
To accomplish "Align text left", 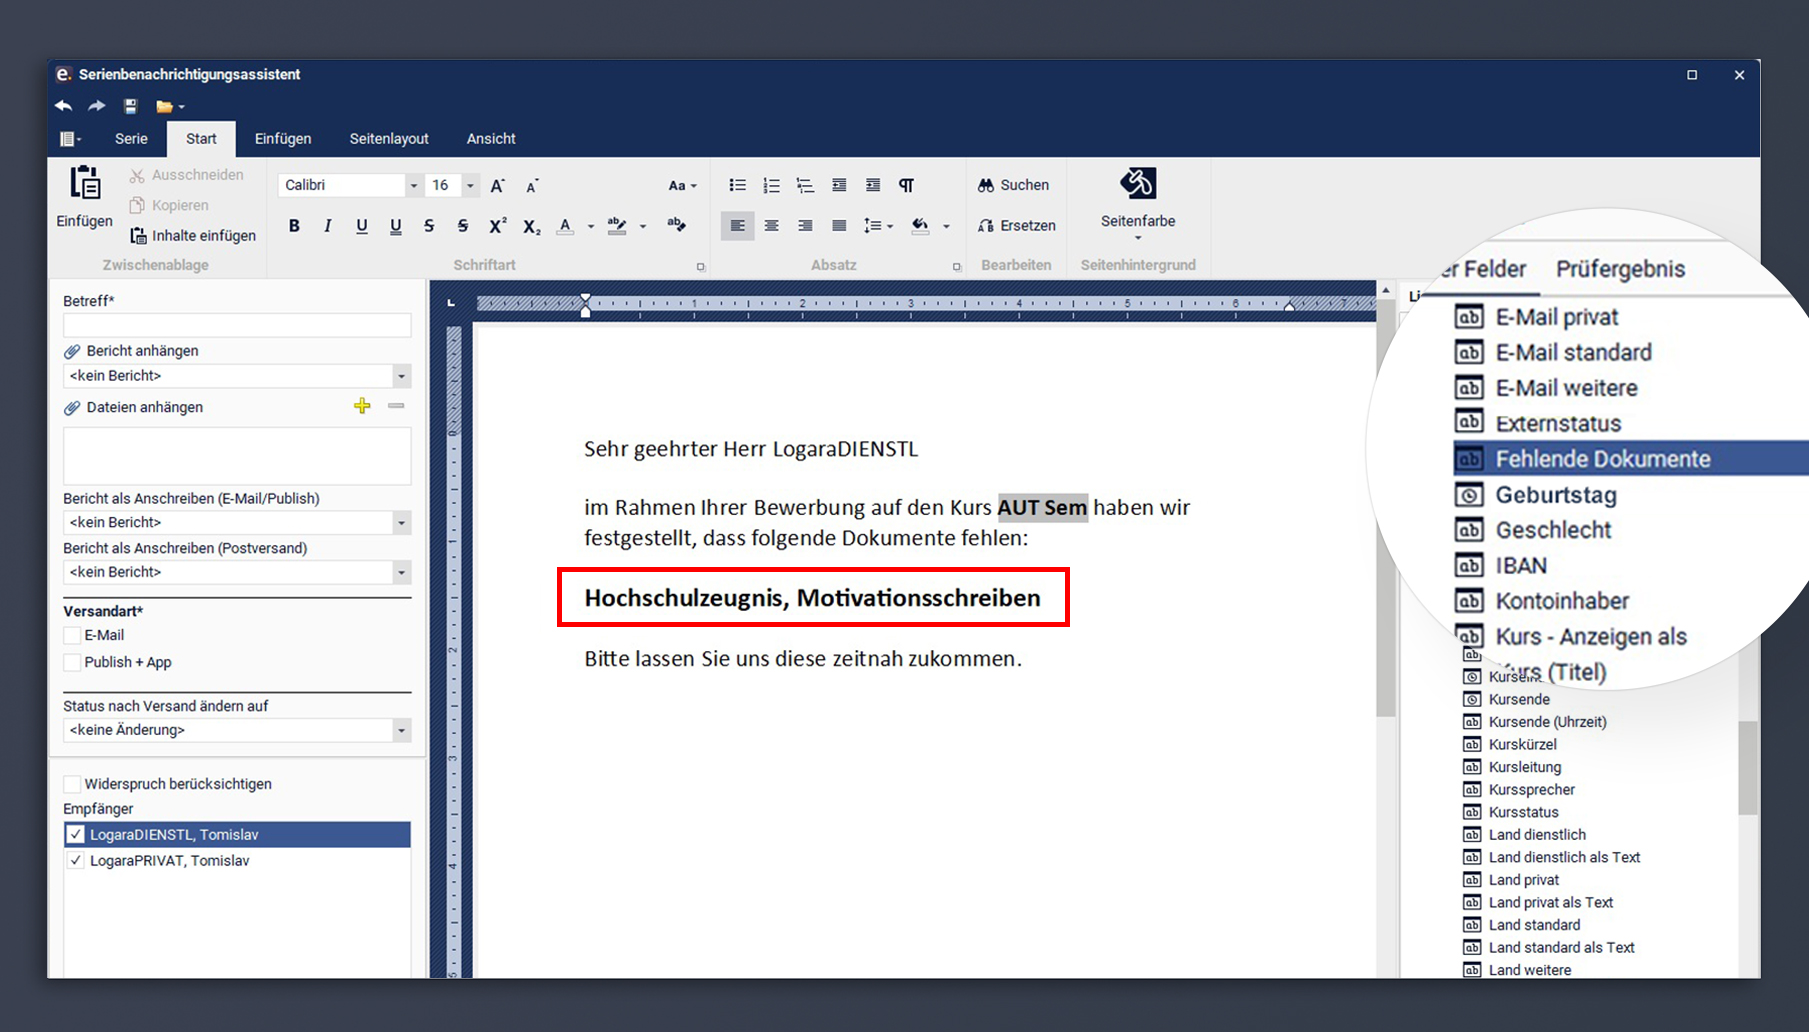I will click(738, 226).
